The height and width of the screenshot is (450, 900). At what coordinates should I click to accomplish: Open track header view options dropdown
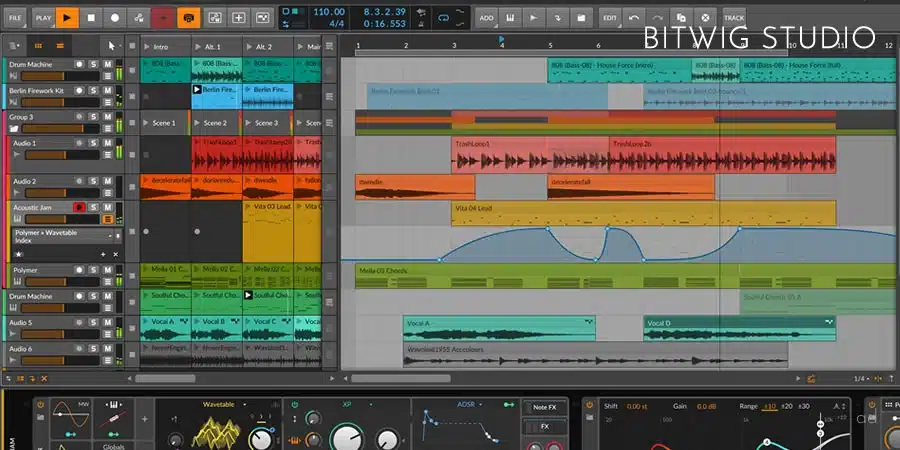point(14,45)
